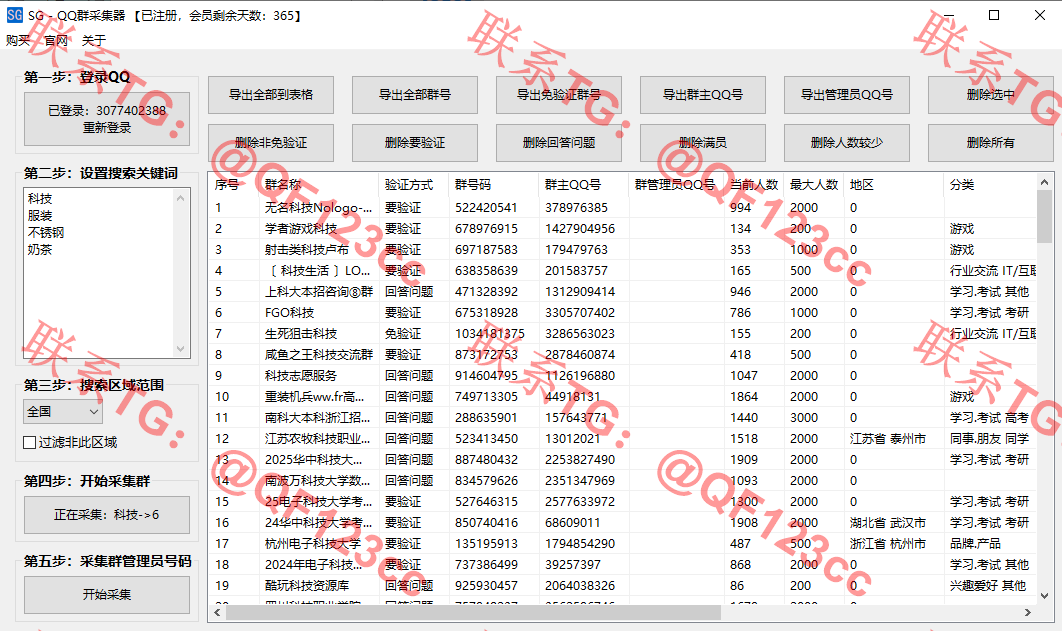Click category cell 品牌.产品

(x=975, y=544)
